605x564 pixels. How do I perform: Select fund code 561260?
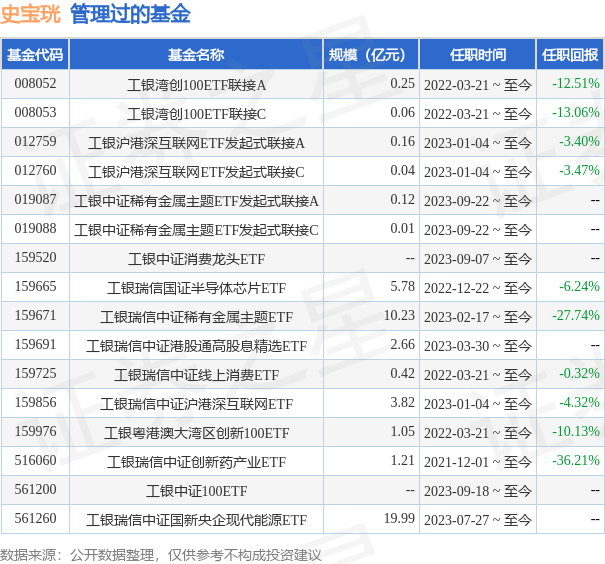tap(35, 518)
